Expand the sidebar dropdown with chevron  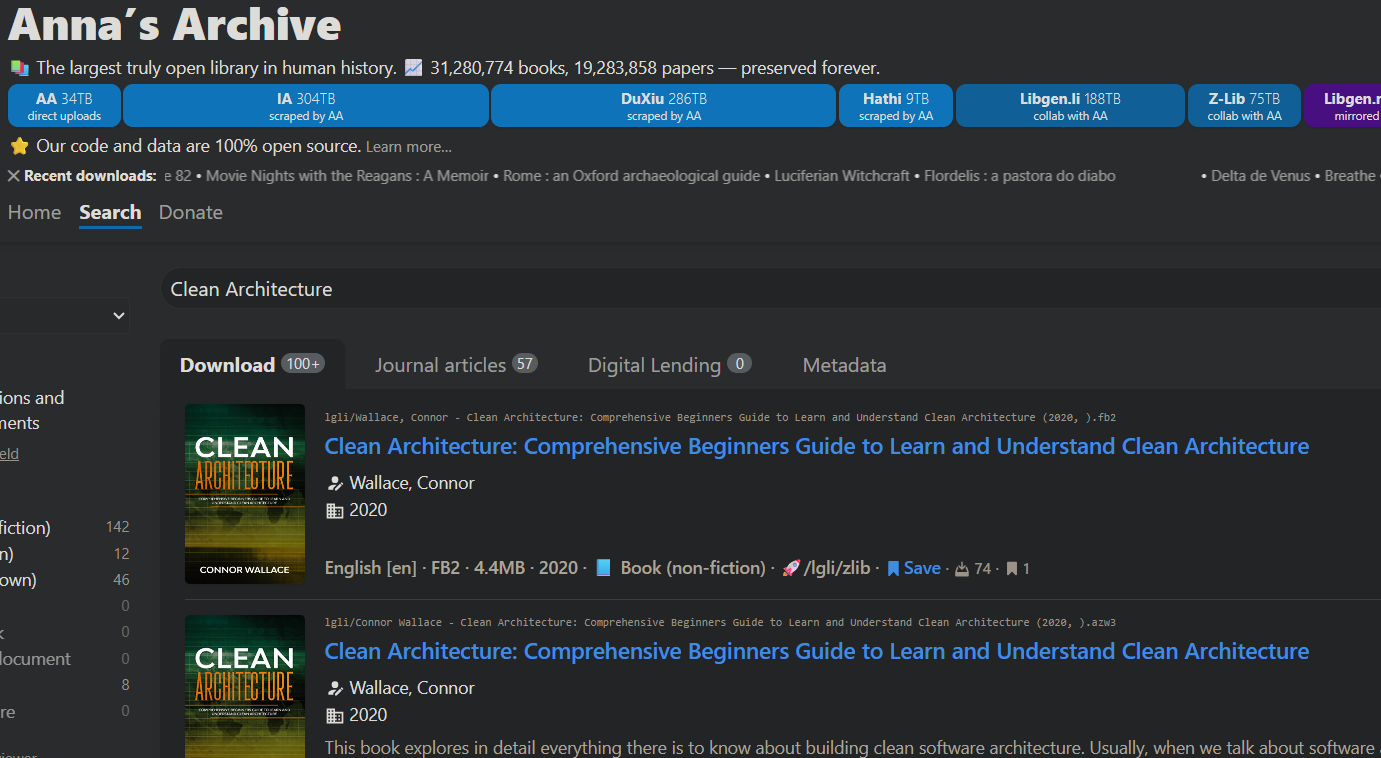(x=65, y=316)
